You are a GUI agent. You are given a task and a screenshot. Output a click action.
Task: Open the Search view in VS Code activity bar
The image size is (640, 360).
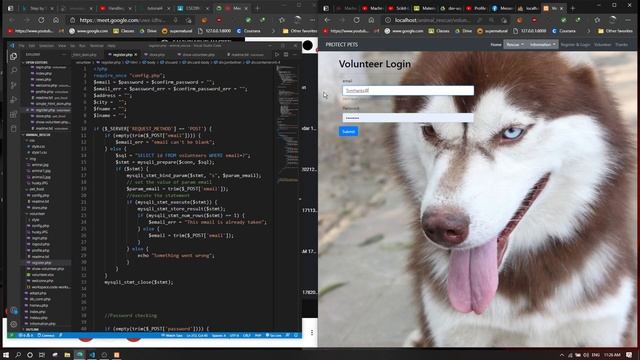click(13, 71)
